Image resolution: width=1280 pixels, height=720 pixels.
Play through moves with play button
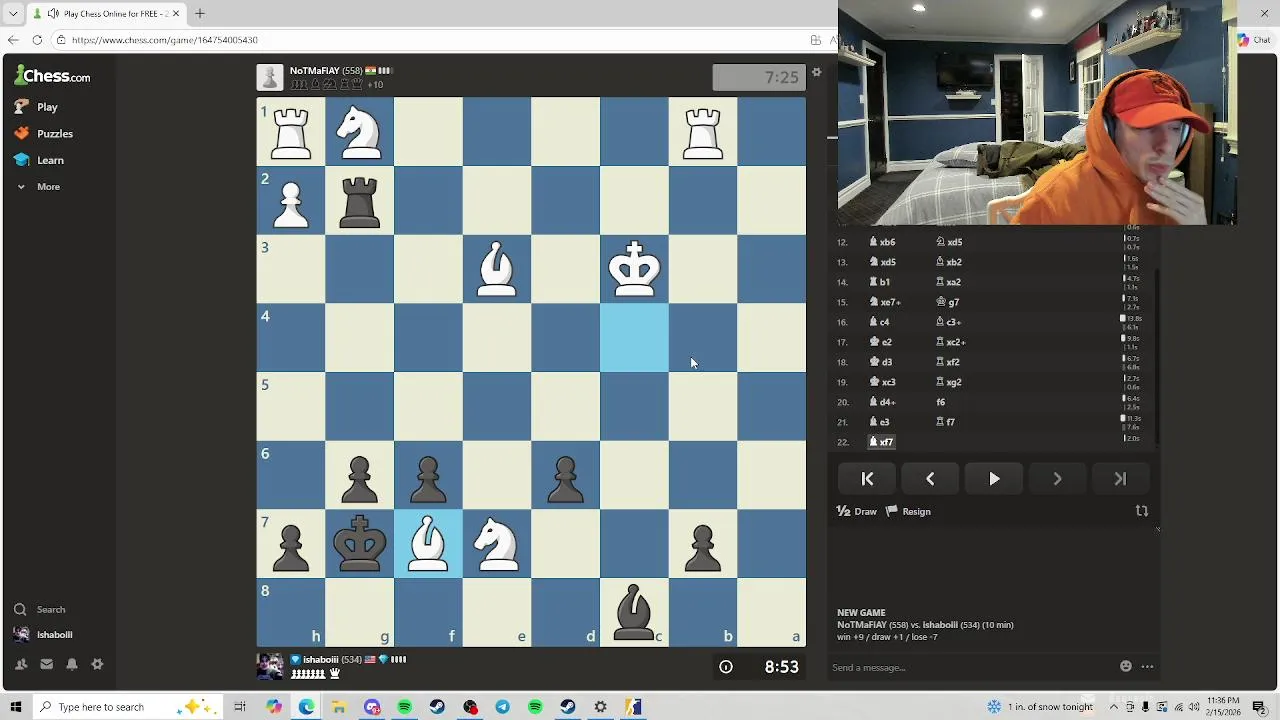[994, 479]
